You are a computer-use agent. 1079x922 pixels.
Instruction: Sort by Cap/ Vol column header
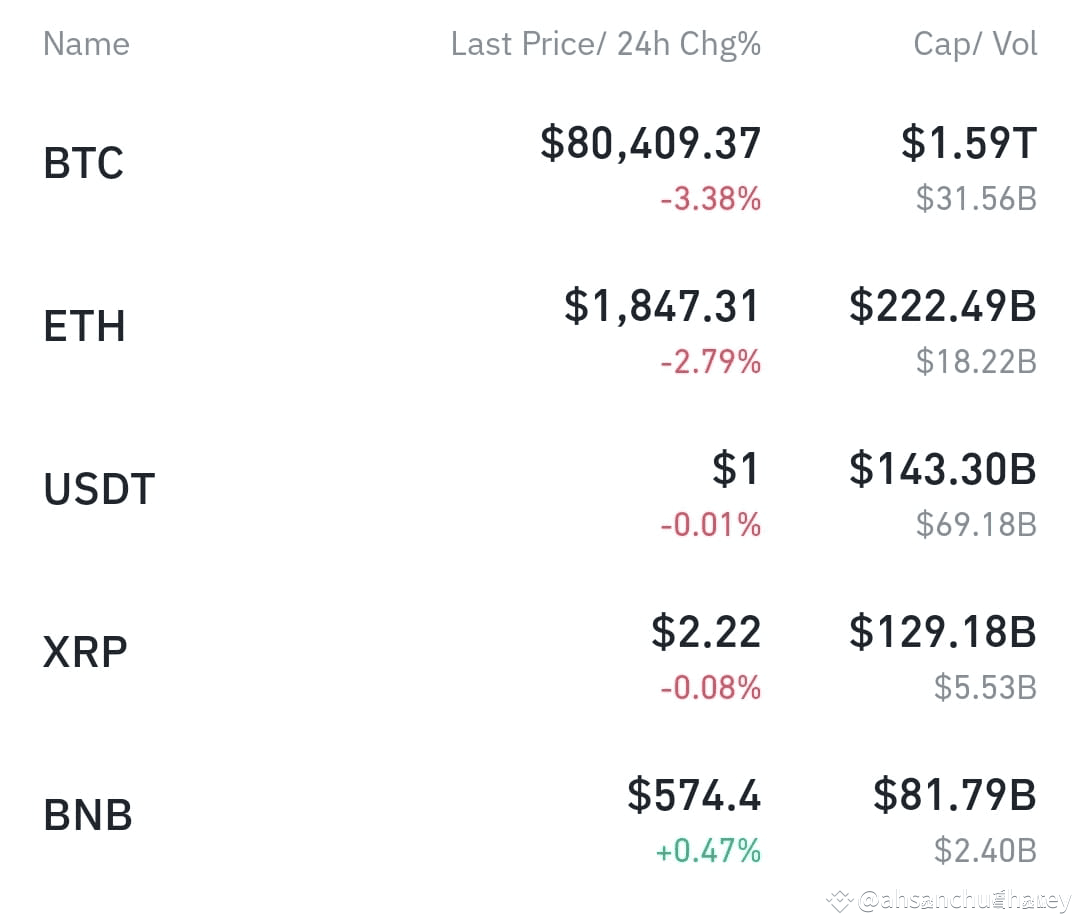[975, 44]
